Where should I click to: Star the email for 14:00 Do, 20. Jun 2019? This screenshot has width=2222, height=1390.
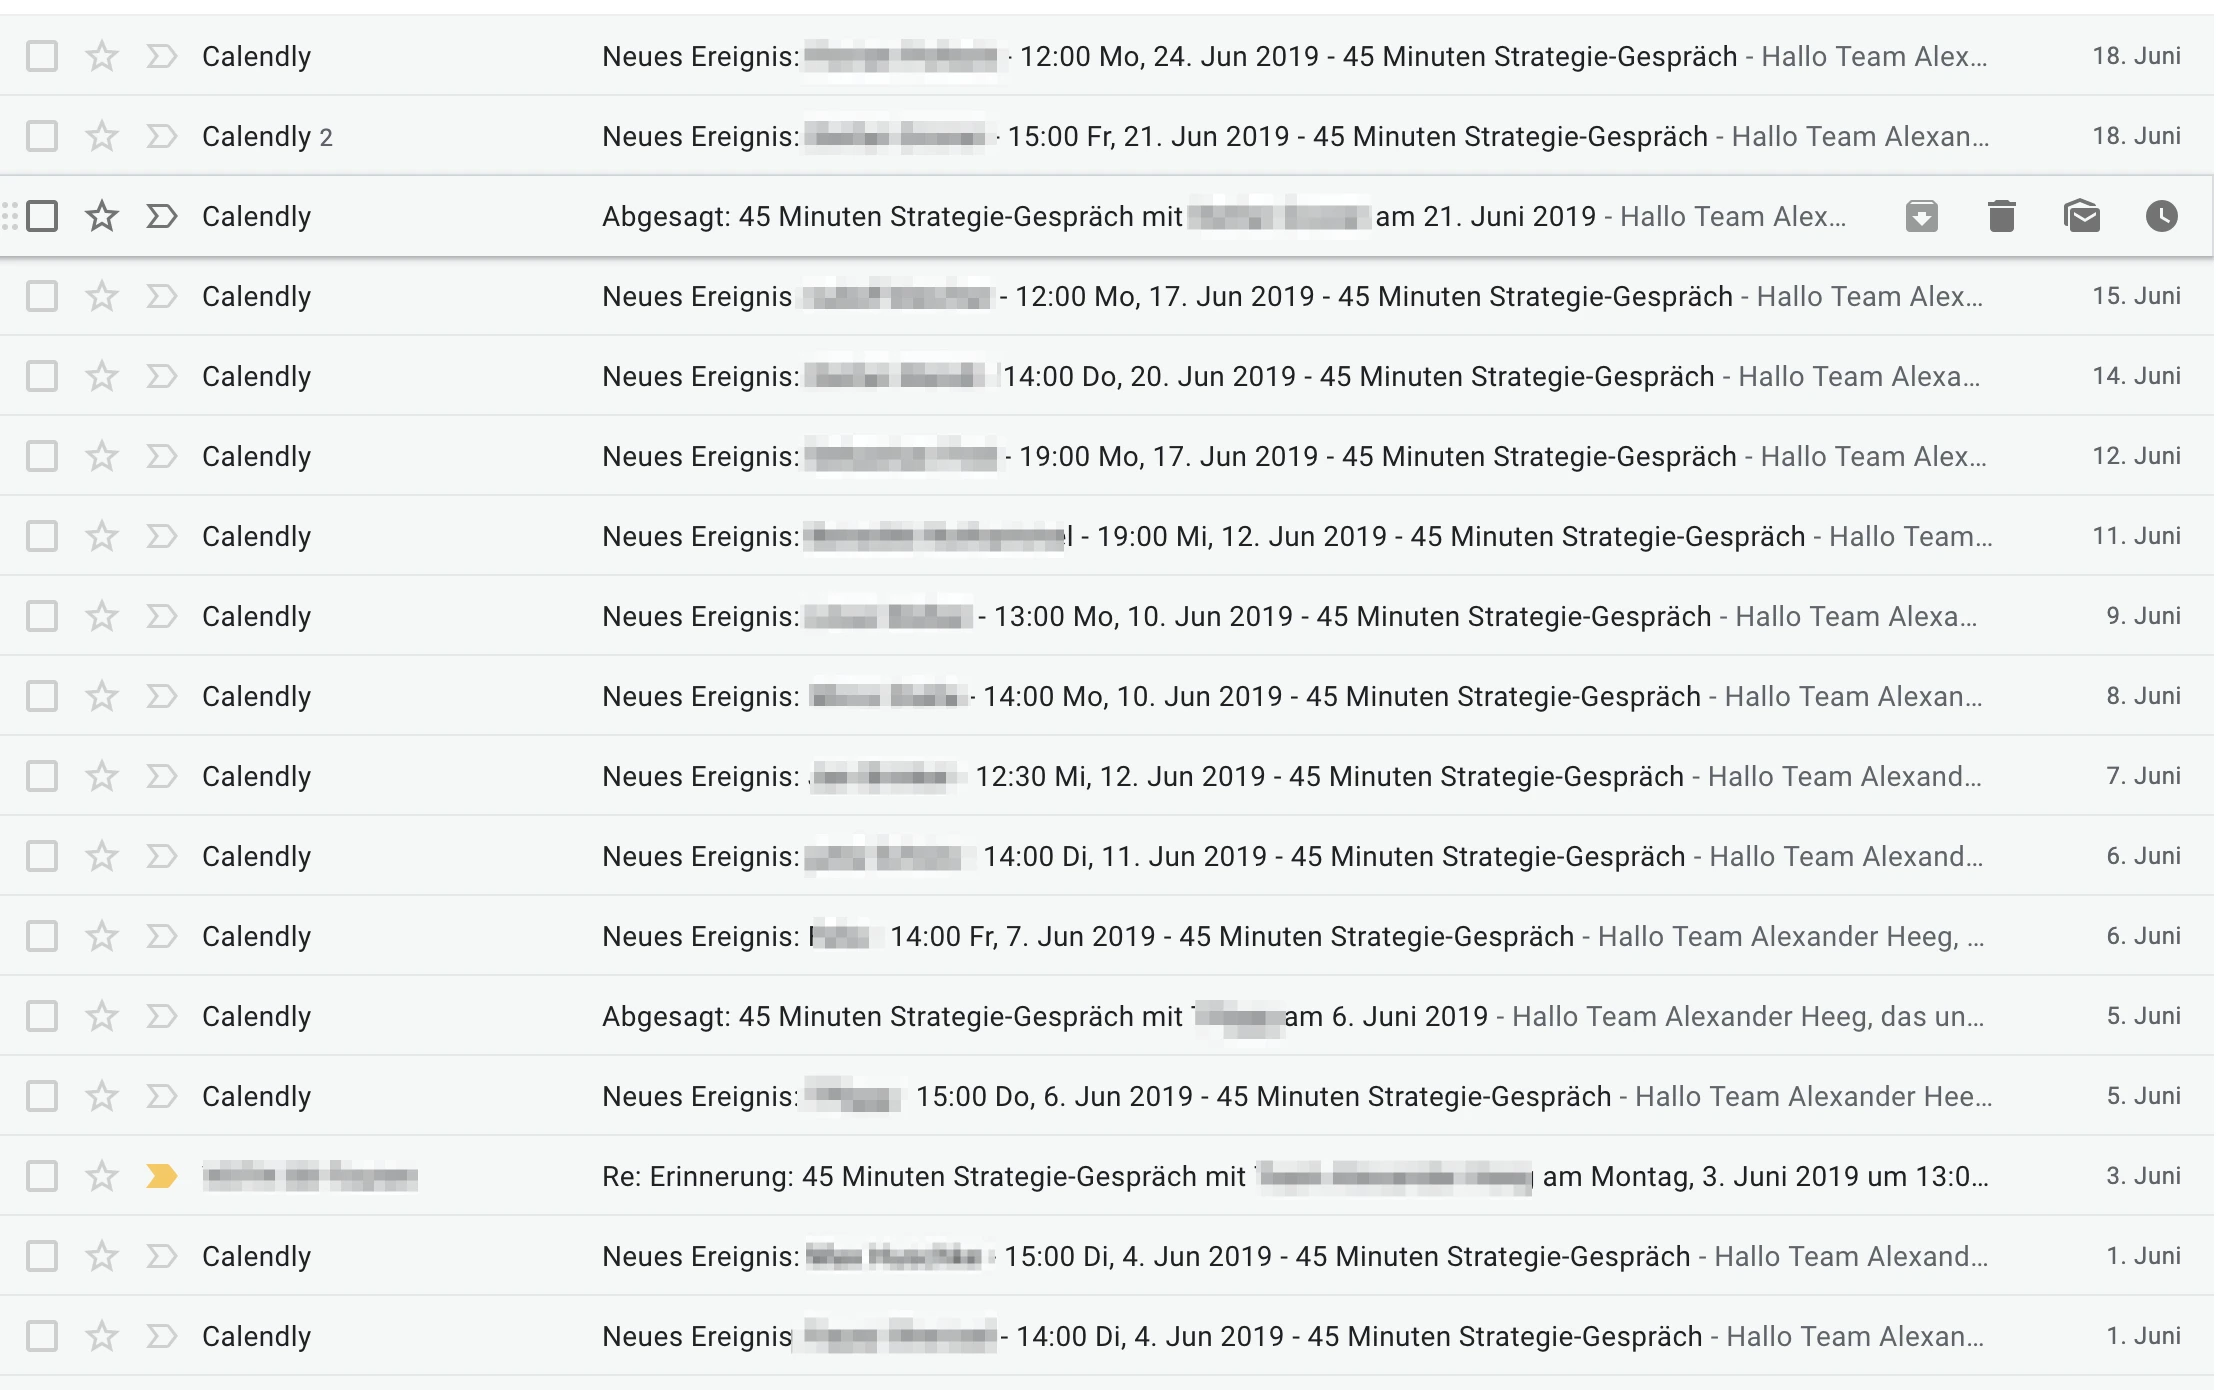[102, 376]
